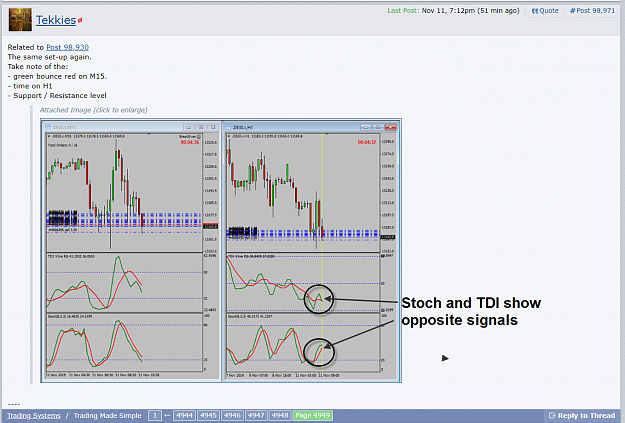The image size is (625, 423).
Task: Open the Post 98,971 permalink
Action: pos(592,11)
